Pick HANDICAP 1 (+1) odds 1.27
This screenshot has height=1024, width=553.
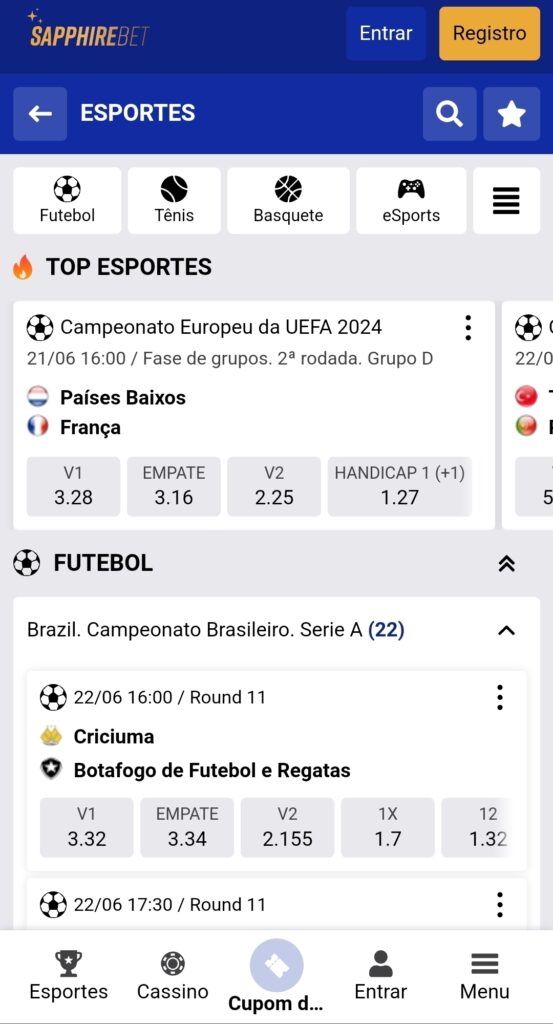400,487
